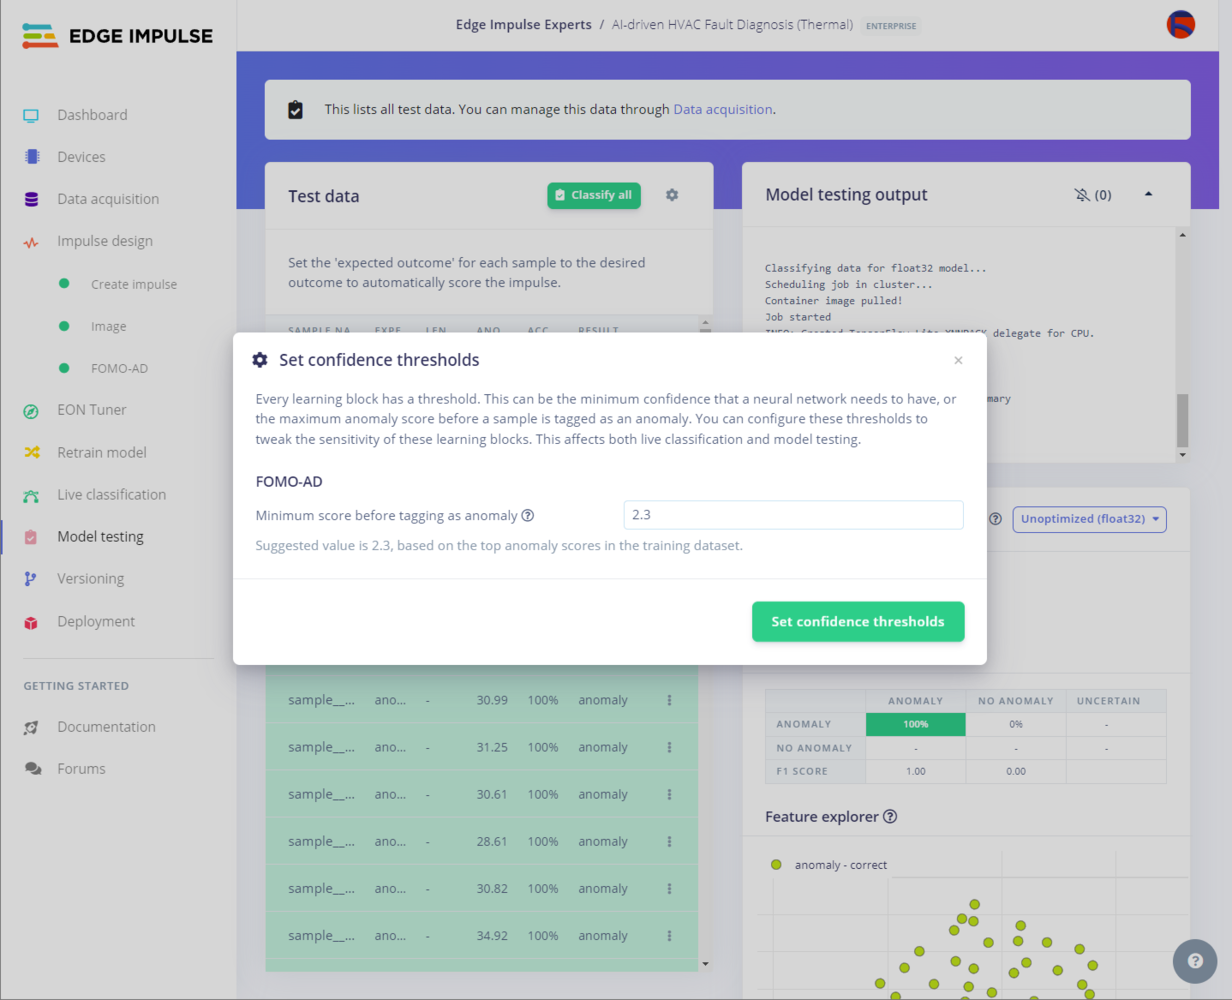Click Edge Impulse Experts breadcrumb
Screen dimensions: 1232x1000
click(x=523, y=24)
